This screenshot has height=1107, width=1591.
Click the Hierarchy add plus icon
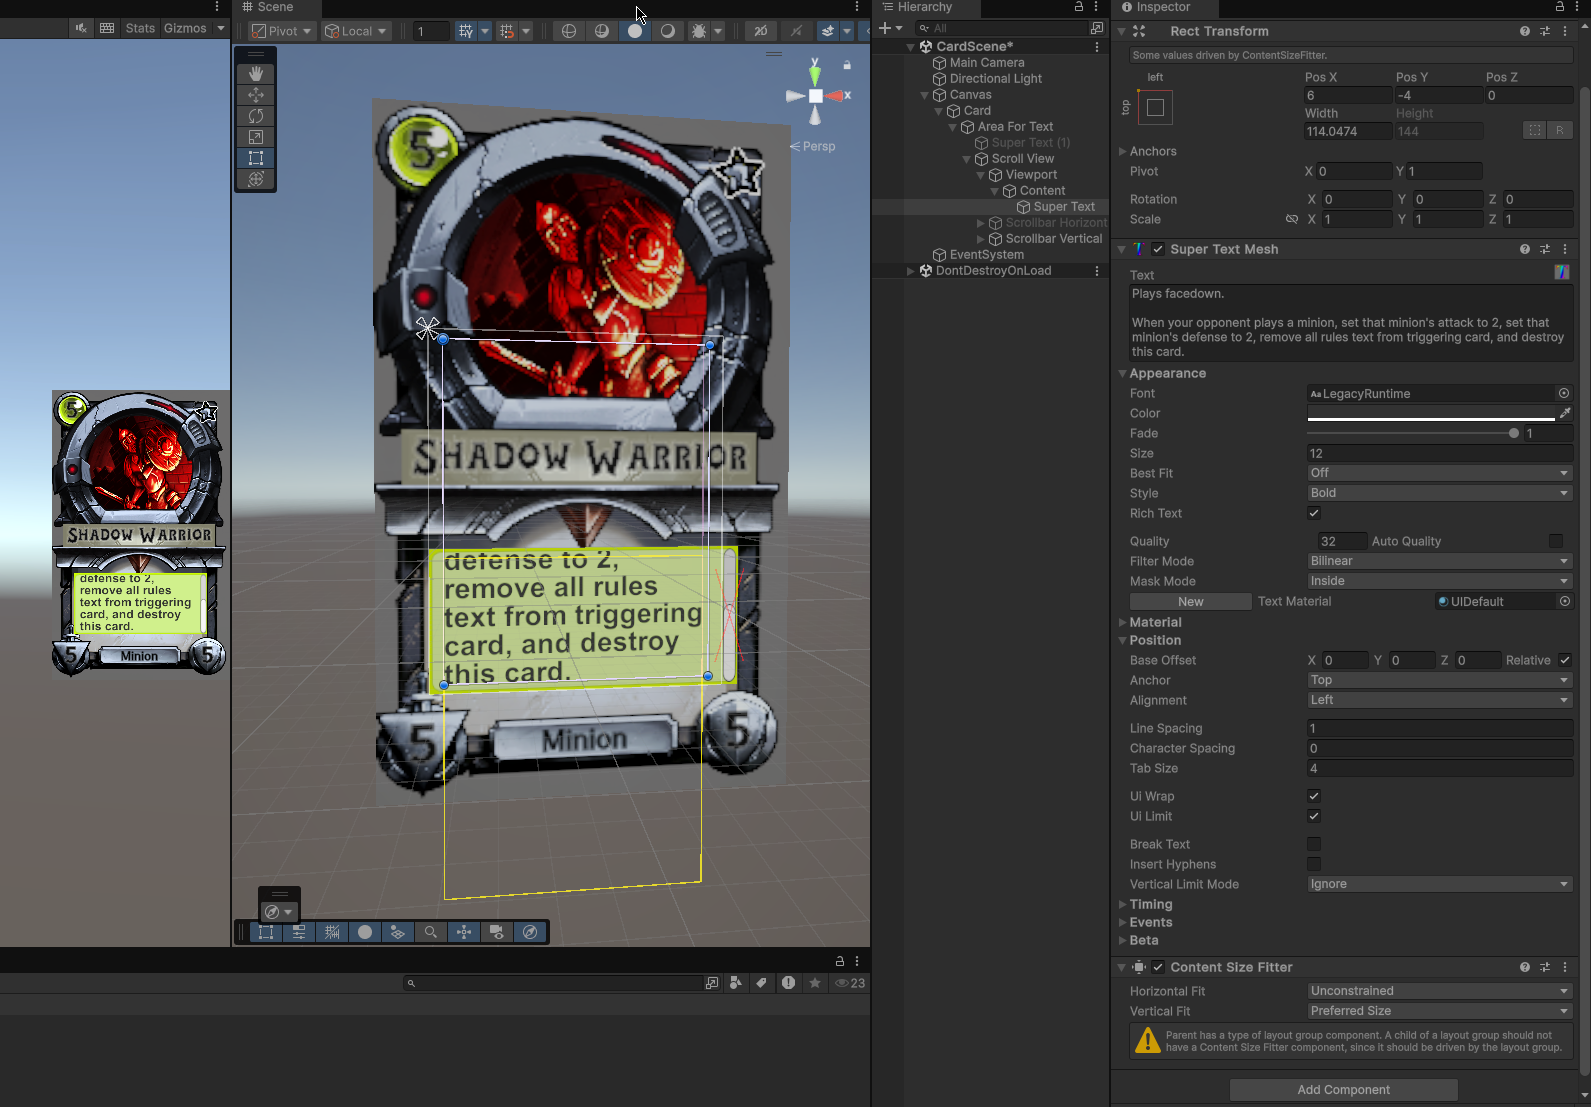click(x=885, y=28)
